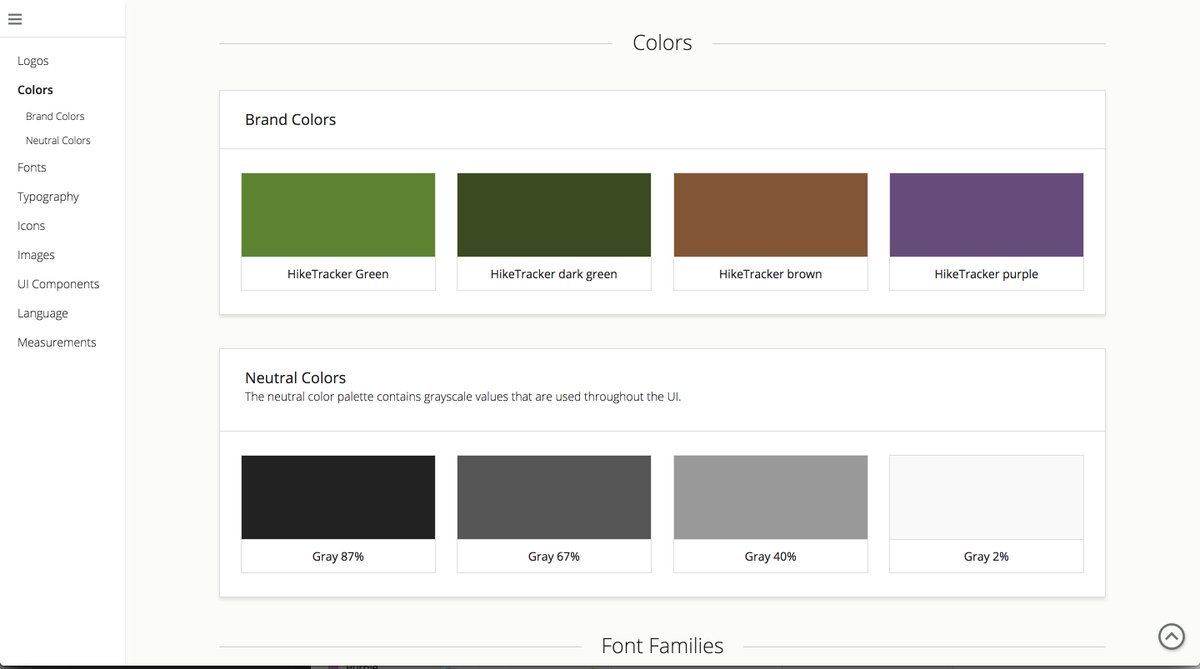Click the Gray 40% label
The height and width of the screenshot is (669, 1200).
770,556
